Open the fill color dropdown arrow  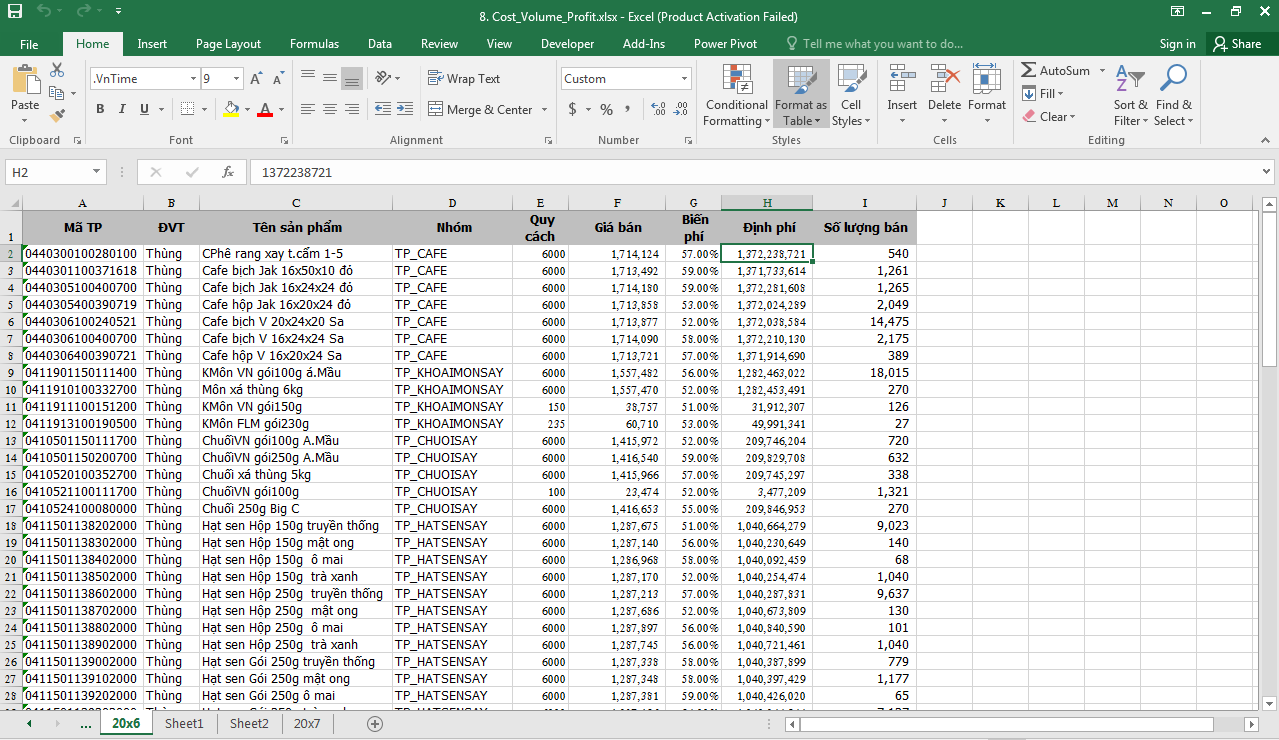(247, 110)
